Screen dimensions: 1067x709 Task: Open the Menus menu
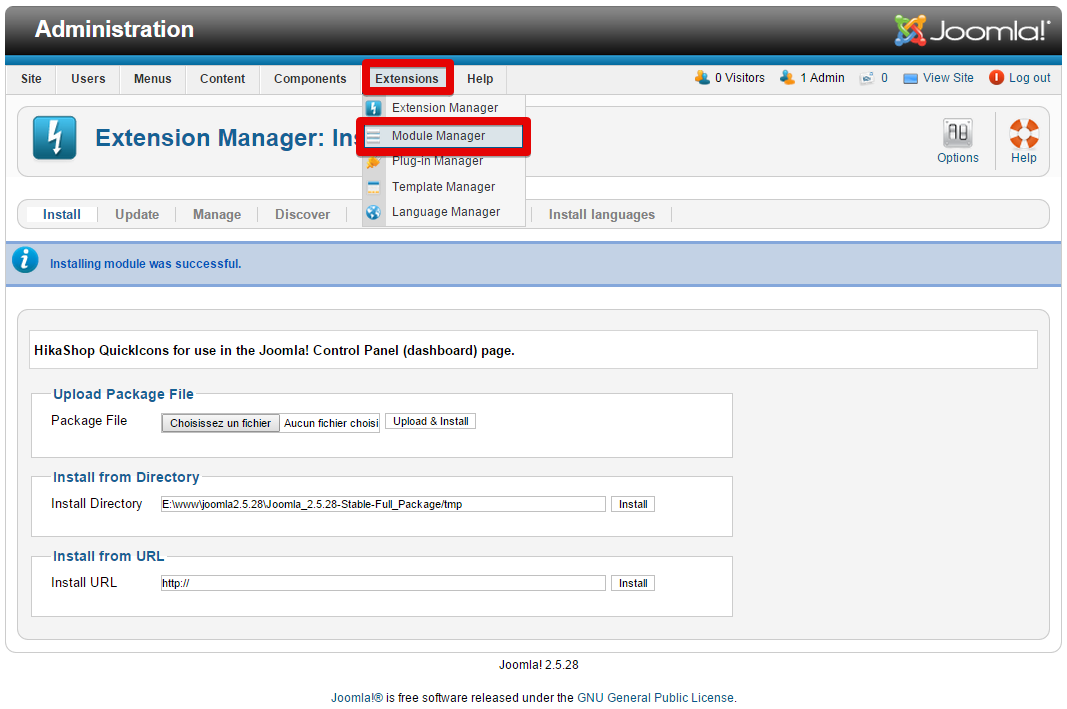(x=152, y=79)
